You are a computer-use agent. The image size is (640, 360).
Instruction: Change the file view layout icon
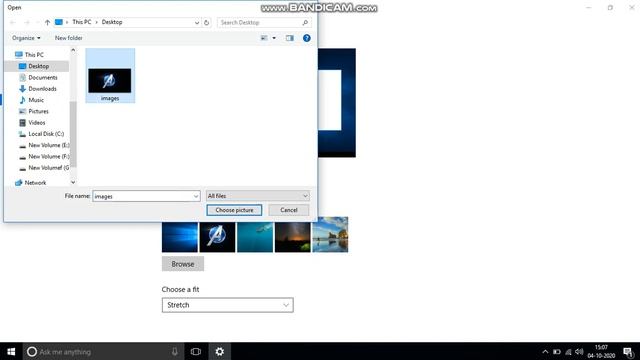[x=264, y=38]
